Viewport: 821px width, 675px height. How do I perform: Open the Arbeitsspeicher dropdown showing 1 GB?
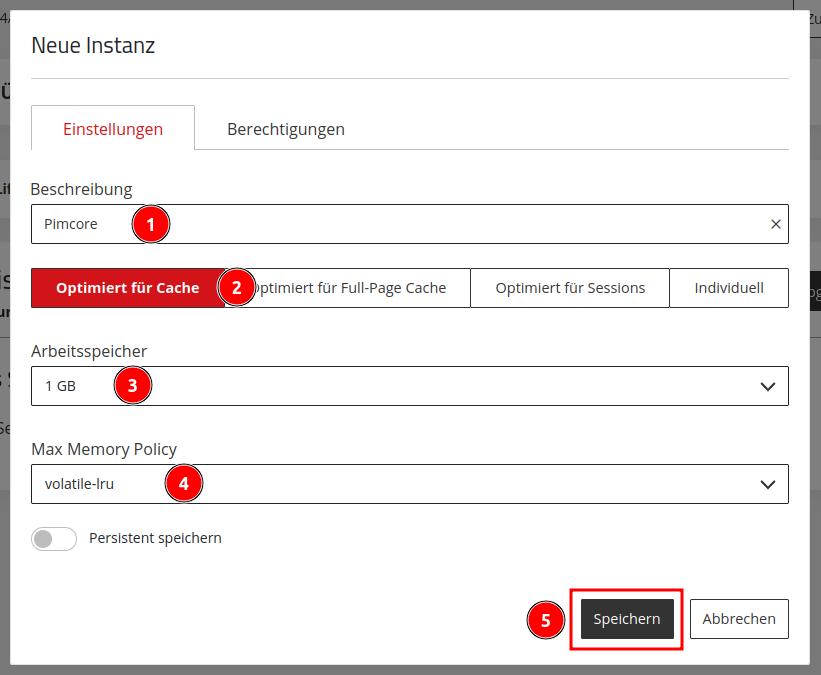[x=409, y=386]
